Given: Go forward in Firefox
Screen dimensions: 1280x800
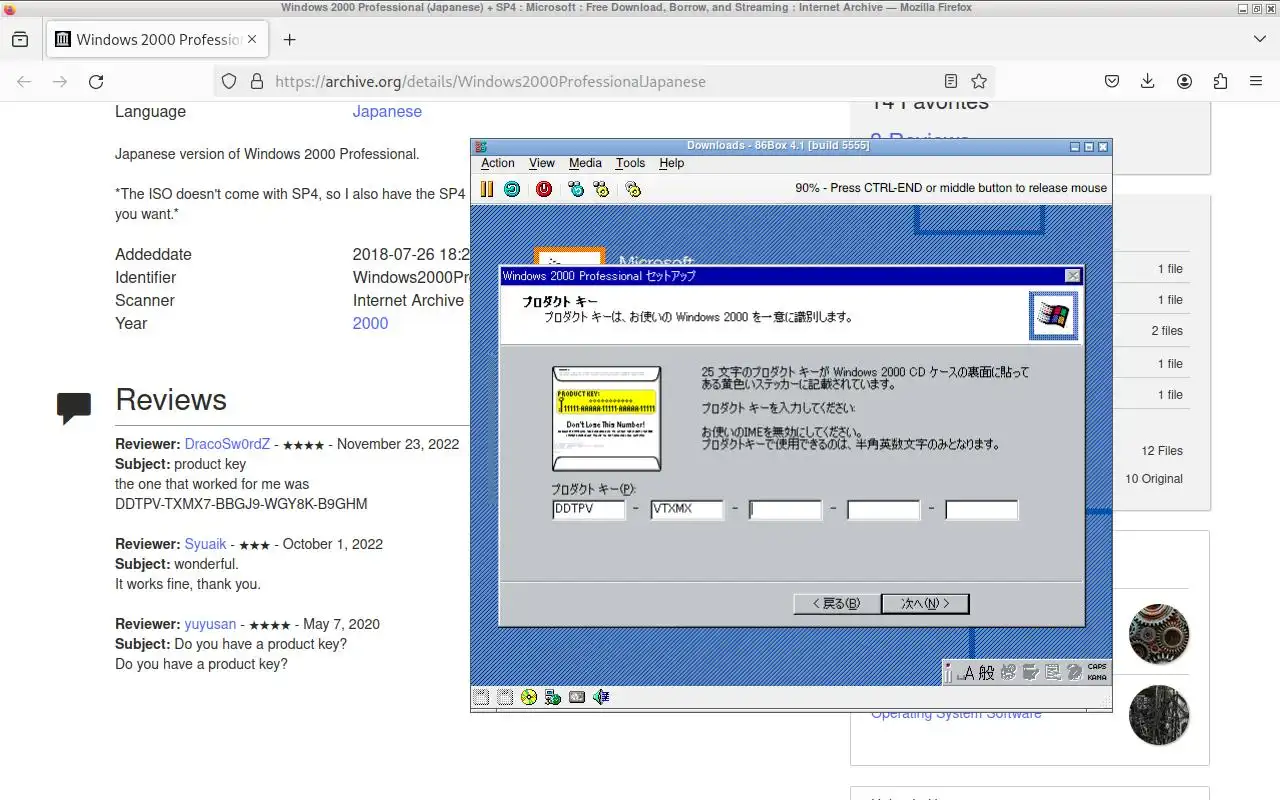Looking at the screenshot, I should tap(60, 82).
